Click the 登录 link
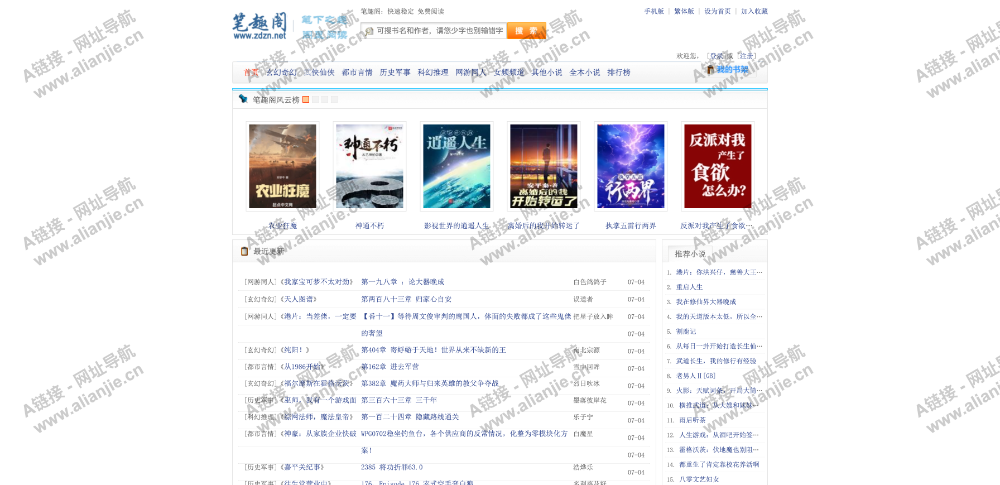The width and height of the screenshot is (1000, 485). click(718, 56)
